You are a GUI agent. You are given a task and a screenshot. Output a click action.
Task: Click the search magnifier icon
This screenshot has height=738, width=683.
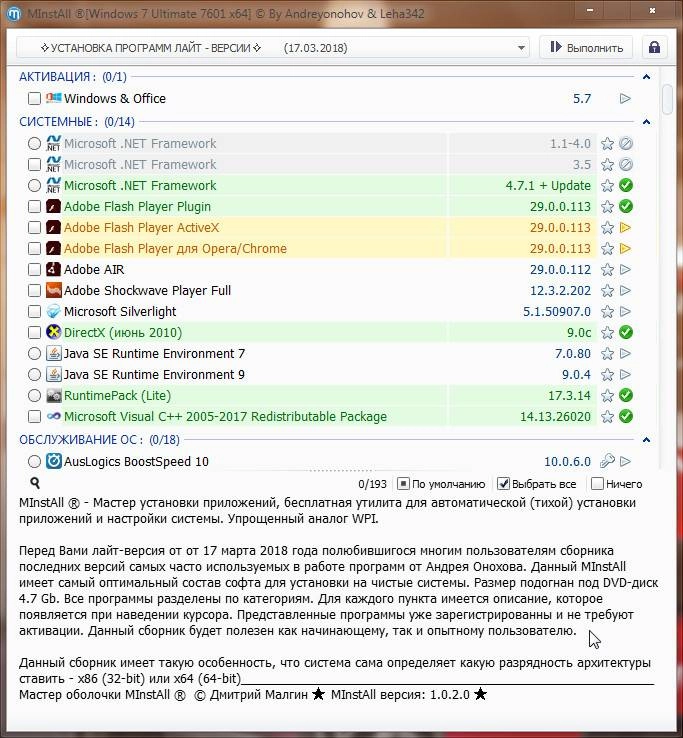pos(35,483)
